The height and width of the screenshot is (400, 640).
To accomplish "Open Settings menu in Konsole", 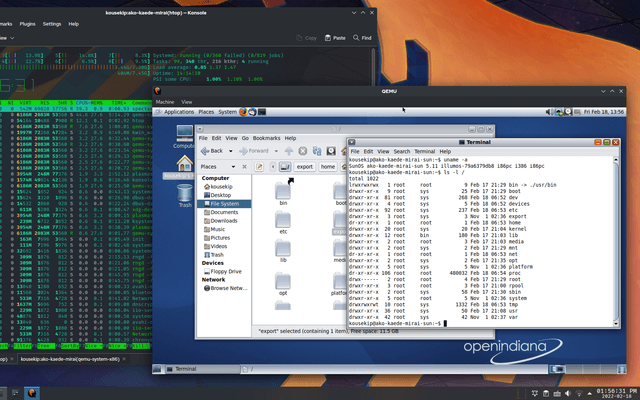I will [x=52, y=24].
